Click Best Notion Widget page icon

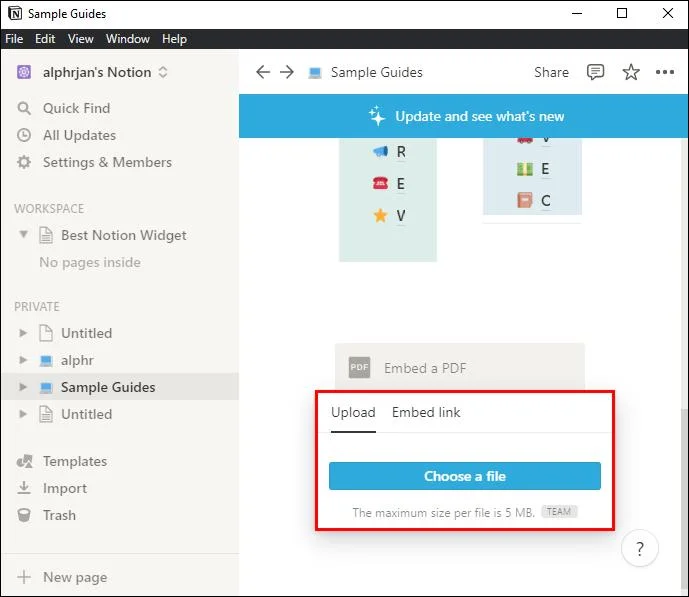tap(46, 235)
